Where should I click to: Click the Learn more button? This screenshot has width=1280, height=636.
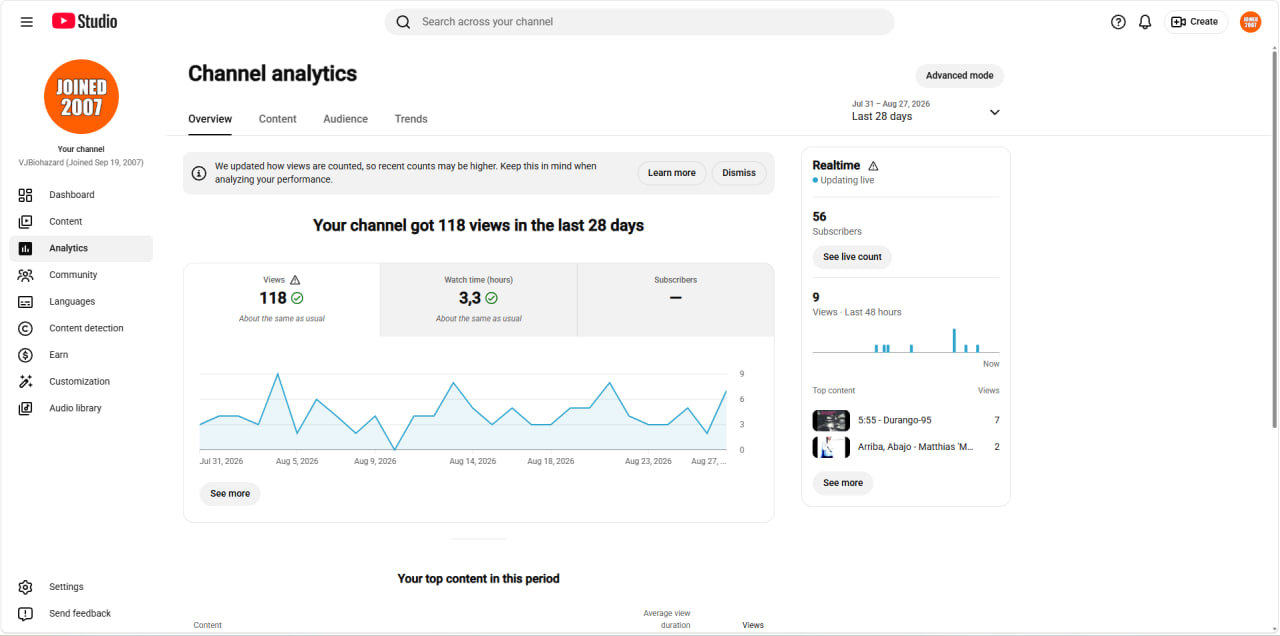[x=672, y=173]
